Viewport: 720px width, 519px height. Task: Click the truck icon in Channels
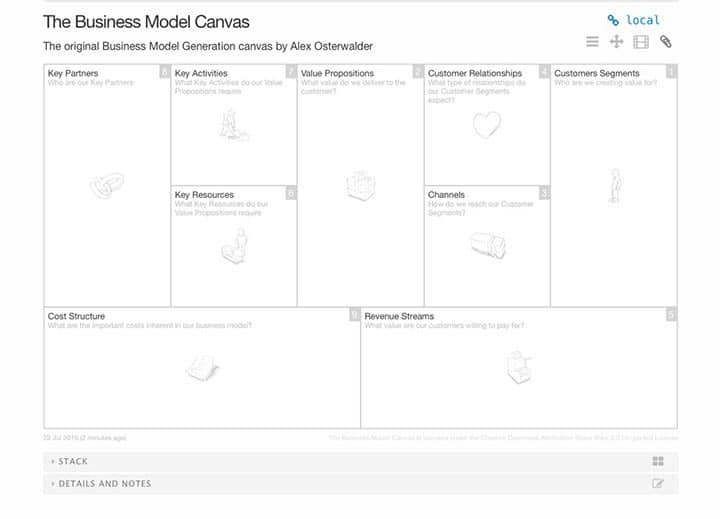pyautogui.click(x=487, y=245)
